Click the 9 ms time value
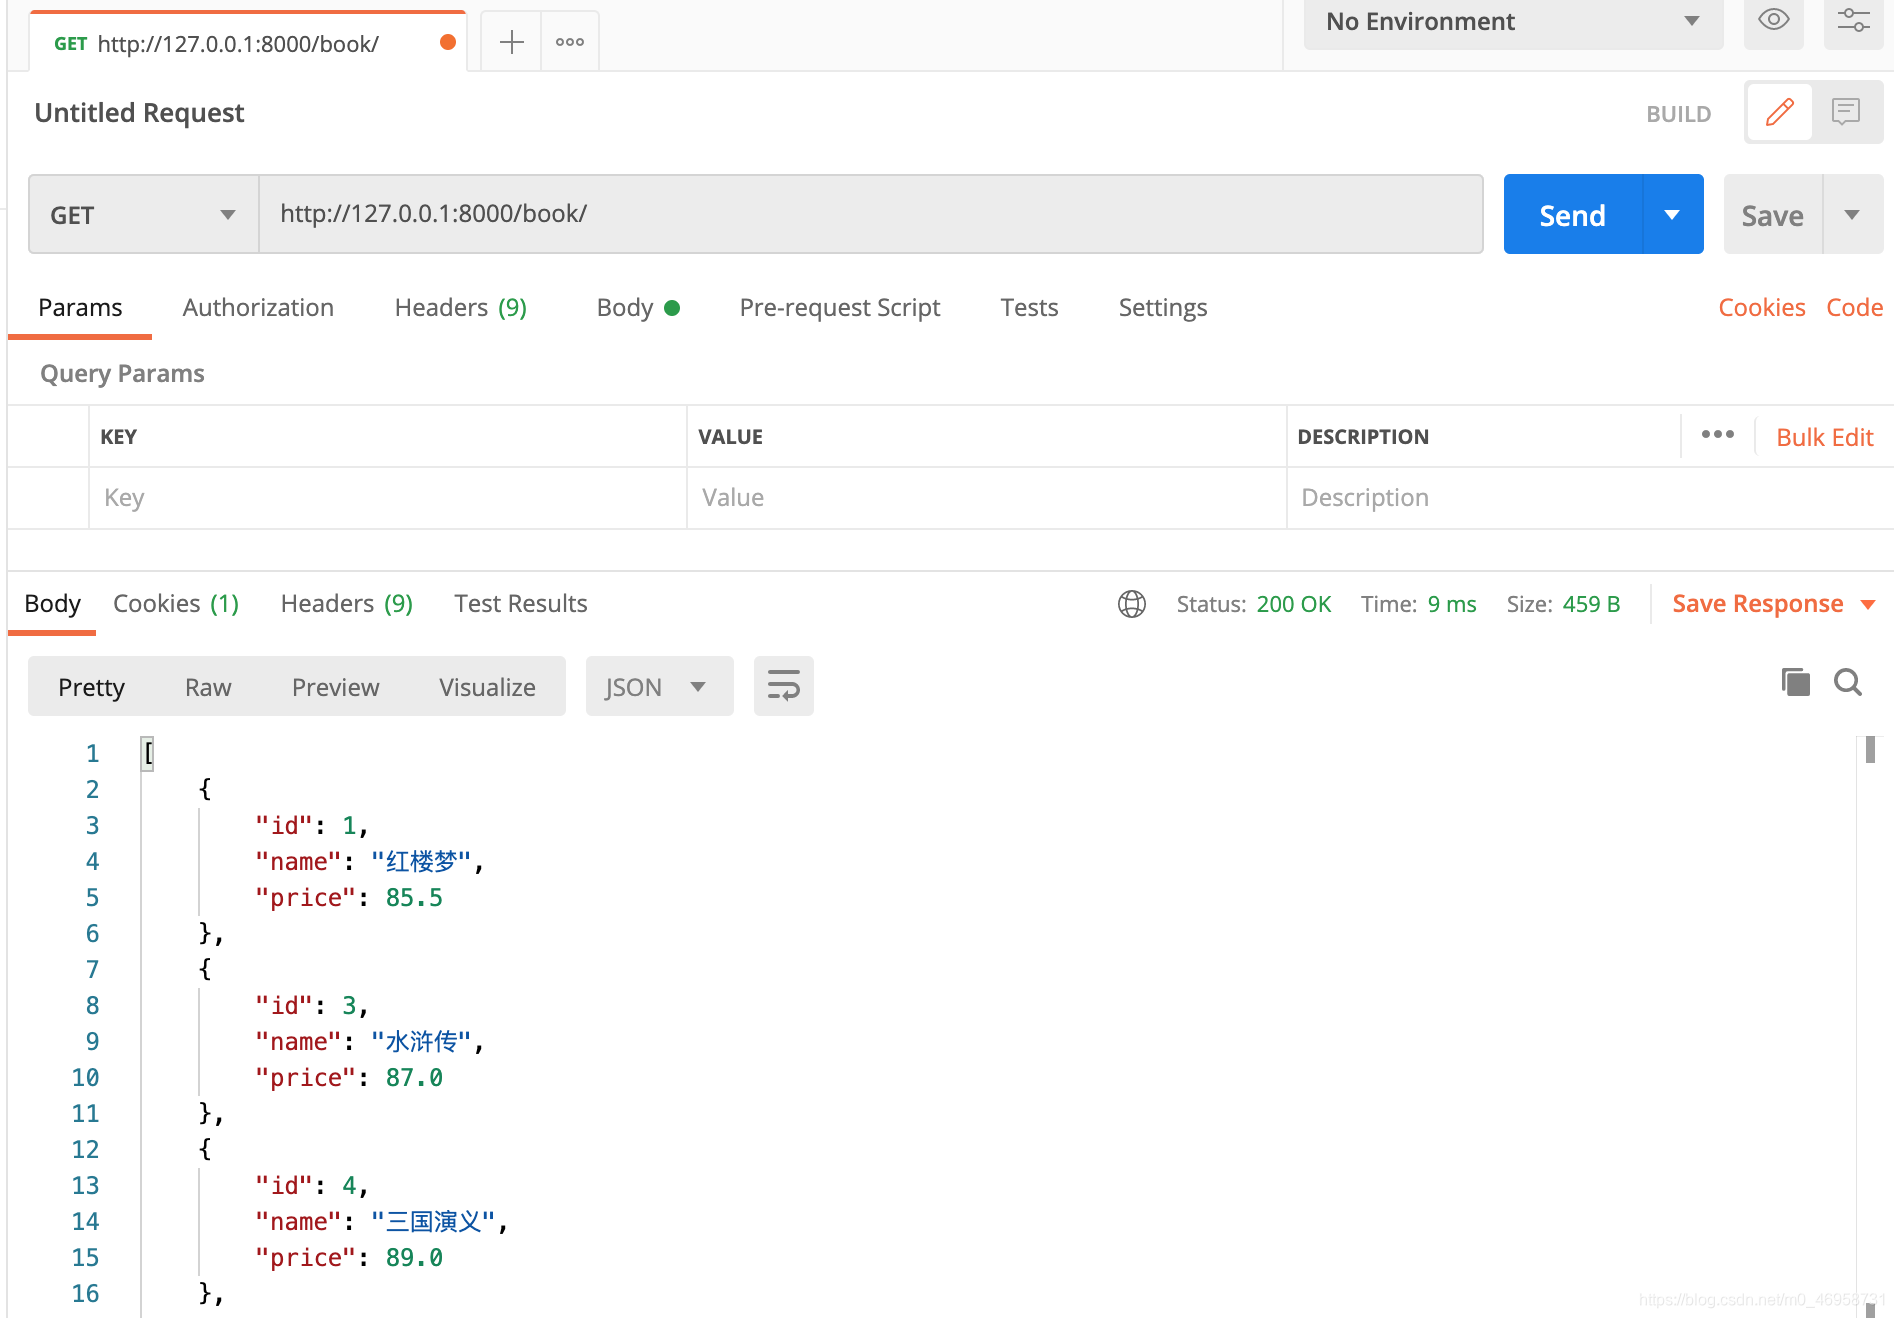This screenshot has height=1318, width=1894. tap(1452, 604)
